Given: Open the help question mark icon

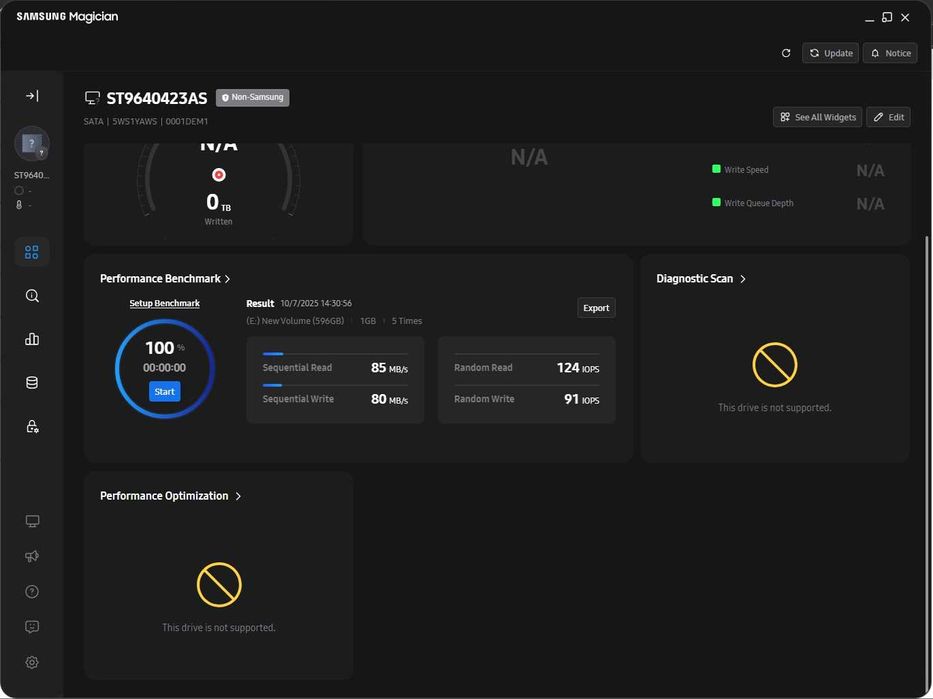Looking at the screenshot, I should [32, 591].
